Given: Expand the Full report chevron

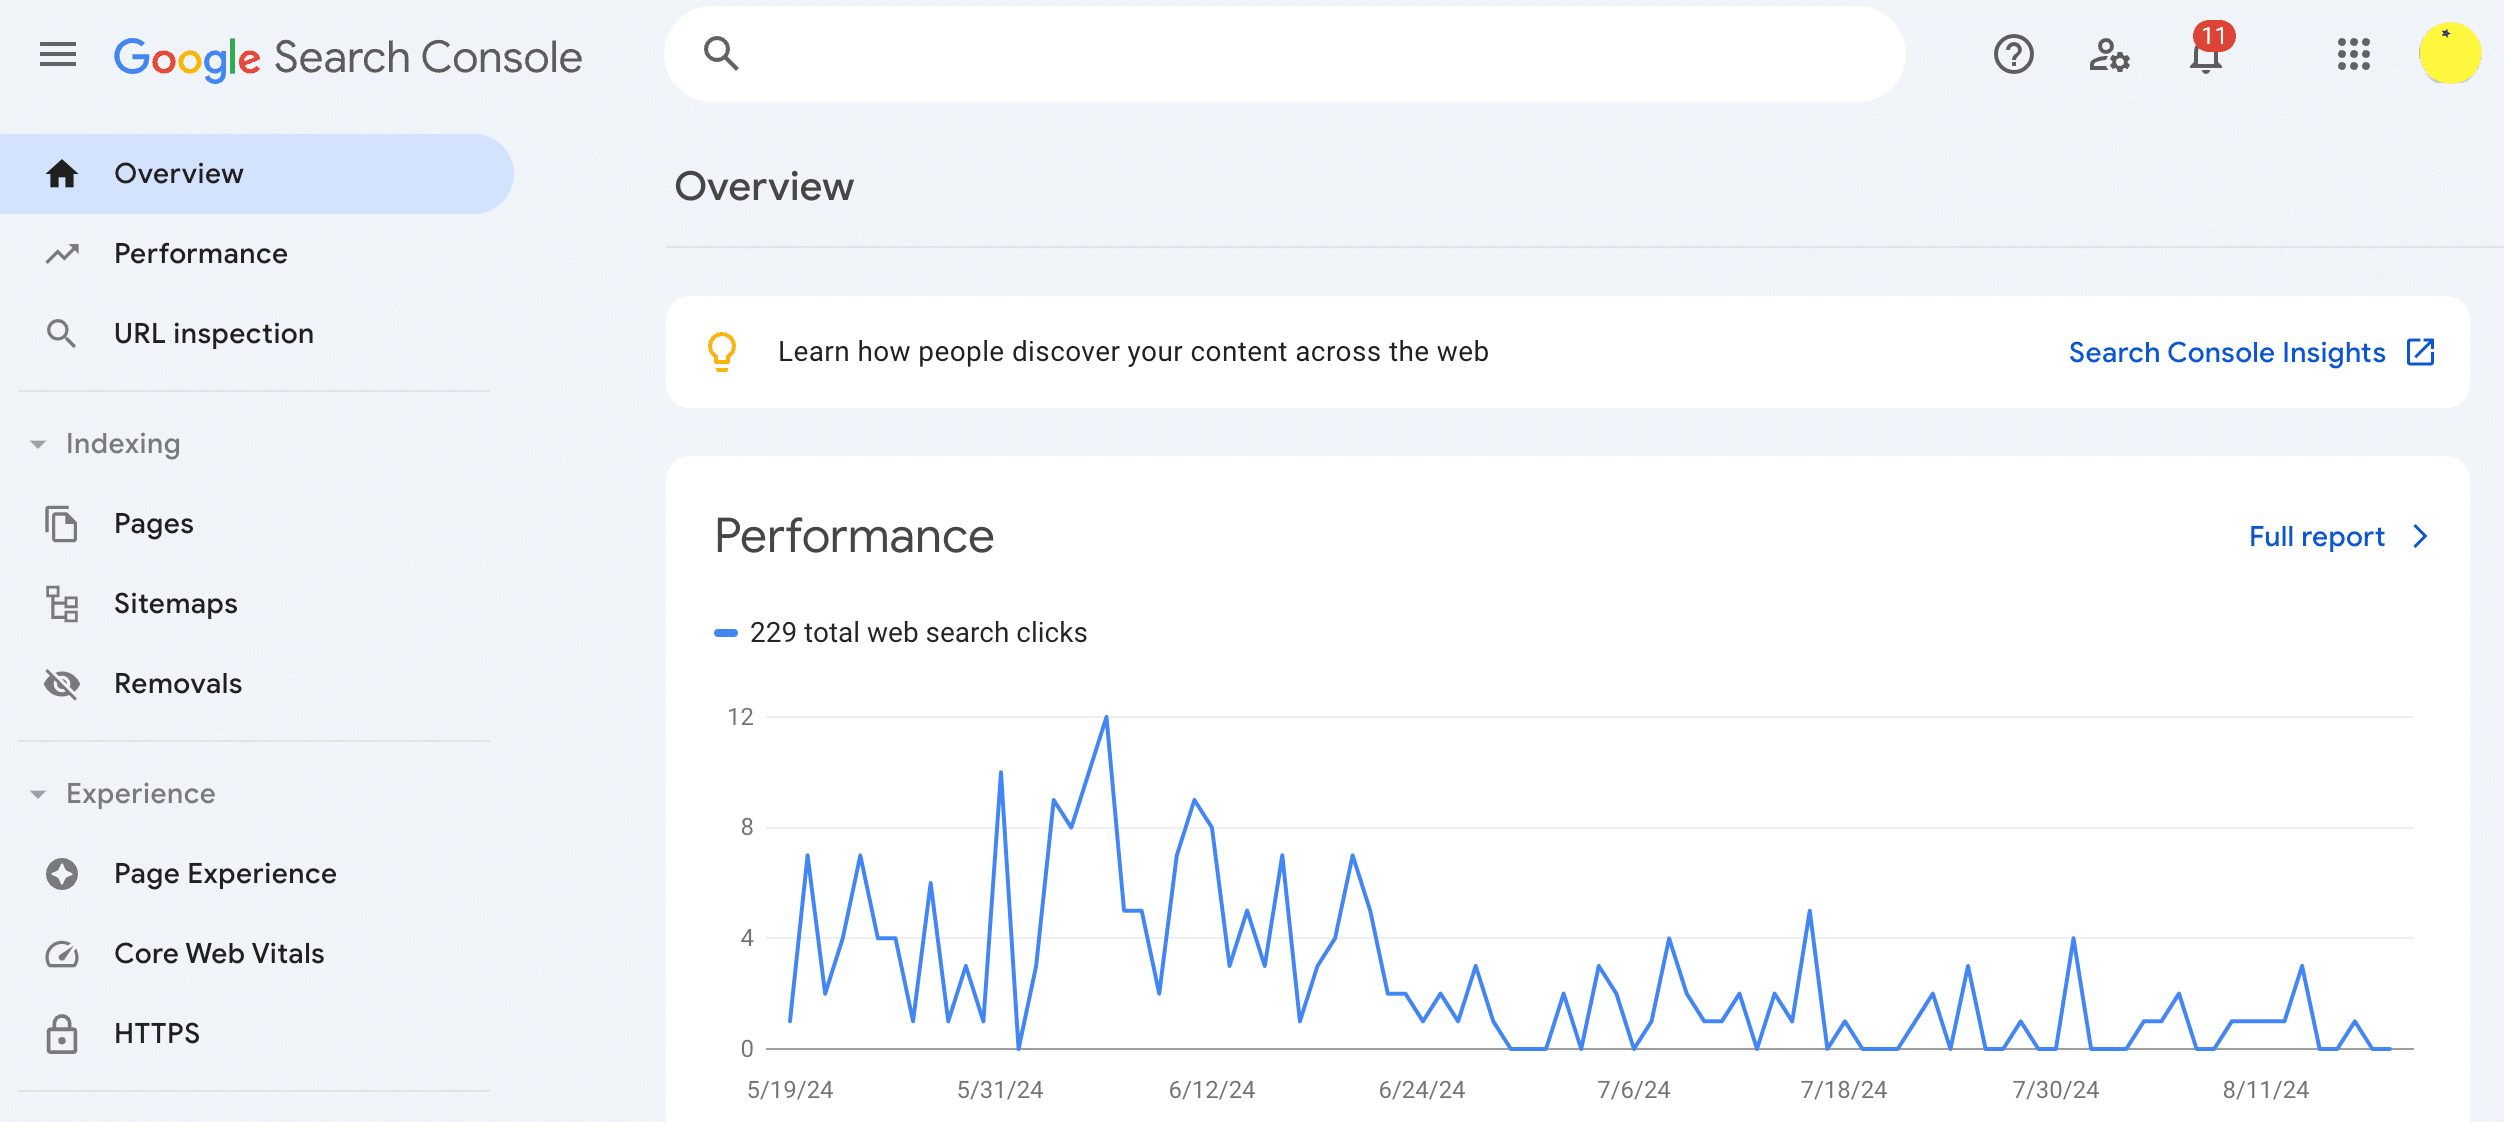Looking at the screenshot, I should [x=2421, y=536].
